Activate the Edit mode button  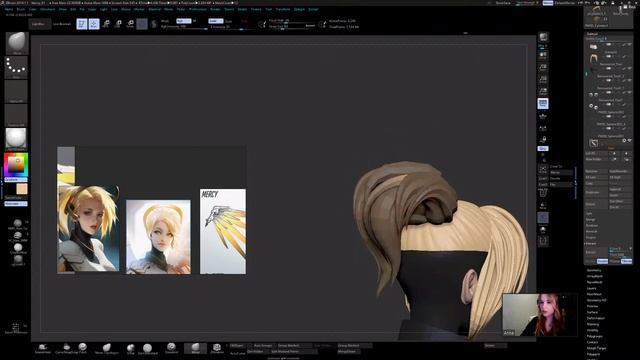[x=82, y=24]
